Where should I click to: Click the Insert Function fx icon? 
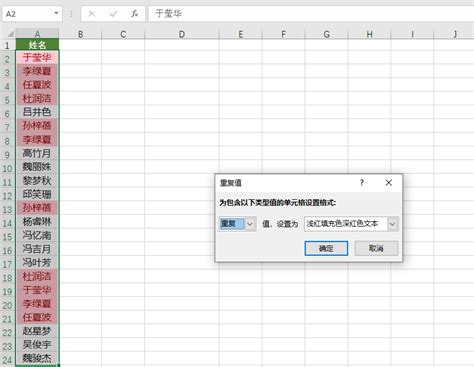(x=134, y=14)
